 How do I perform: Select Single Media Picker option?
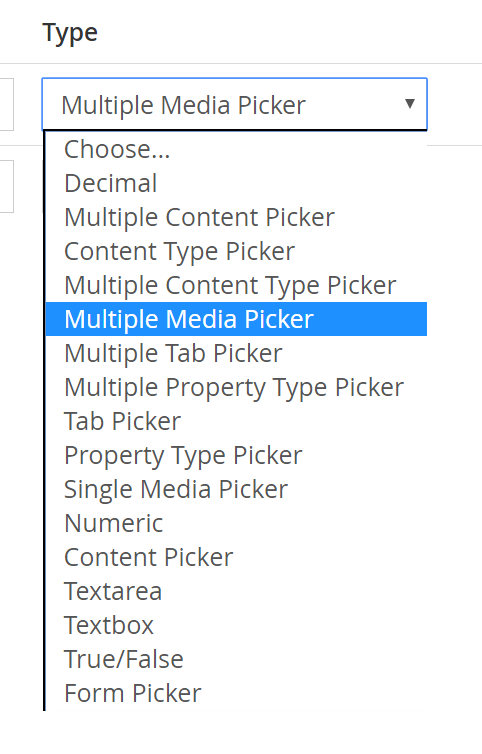tap(236, 489)
